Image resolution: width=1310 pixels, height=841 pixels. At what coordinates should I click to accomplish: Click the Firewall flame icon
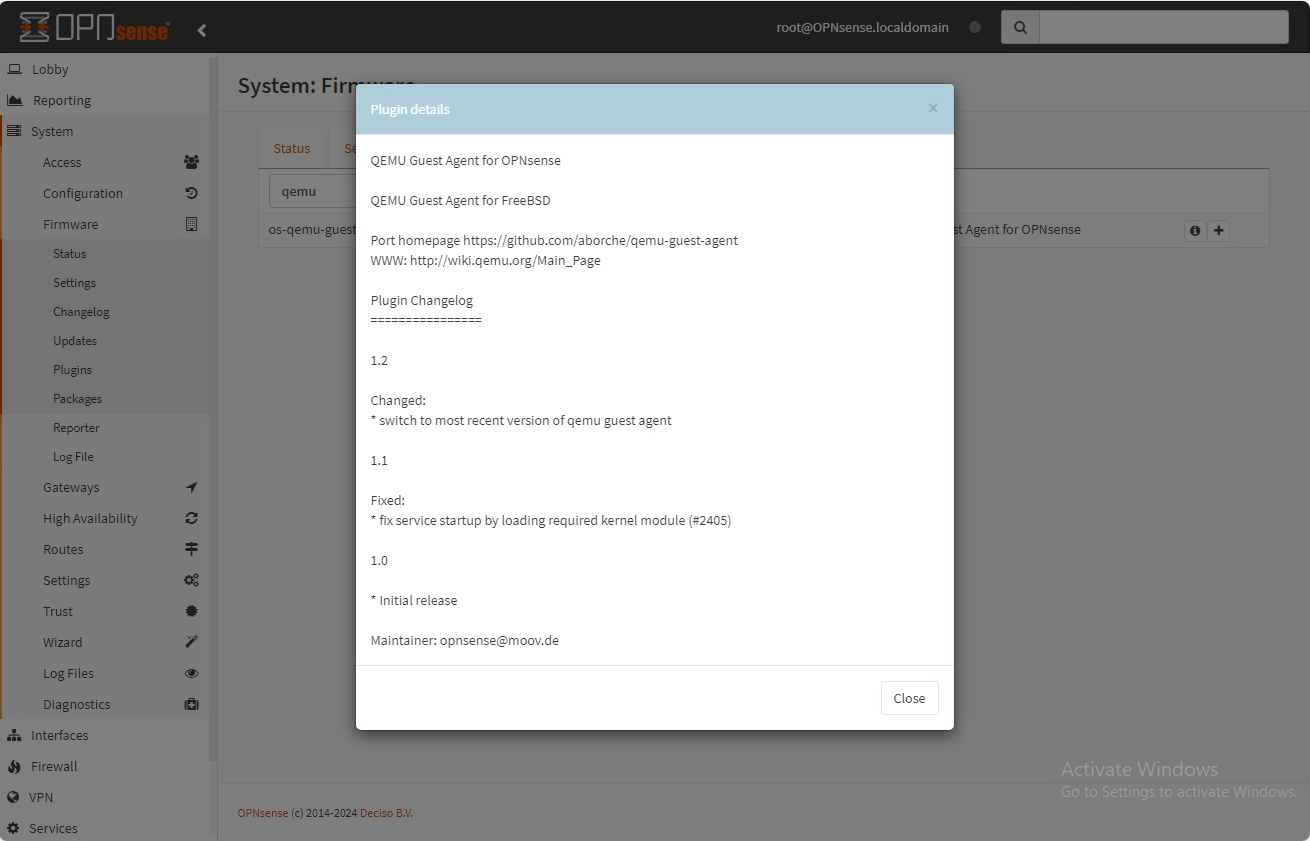click(x=14, y=766)
